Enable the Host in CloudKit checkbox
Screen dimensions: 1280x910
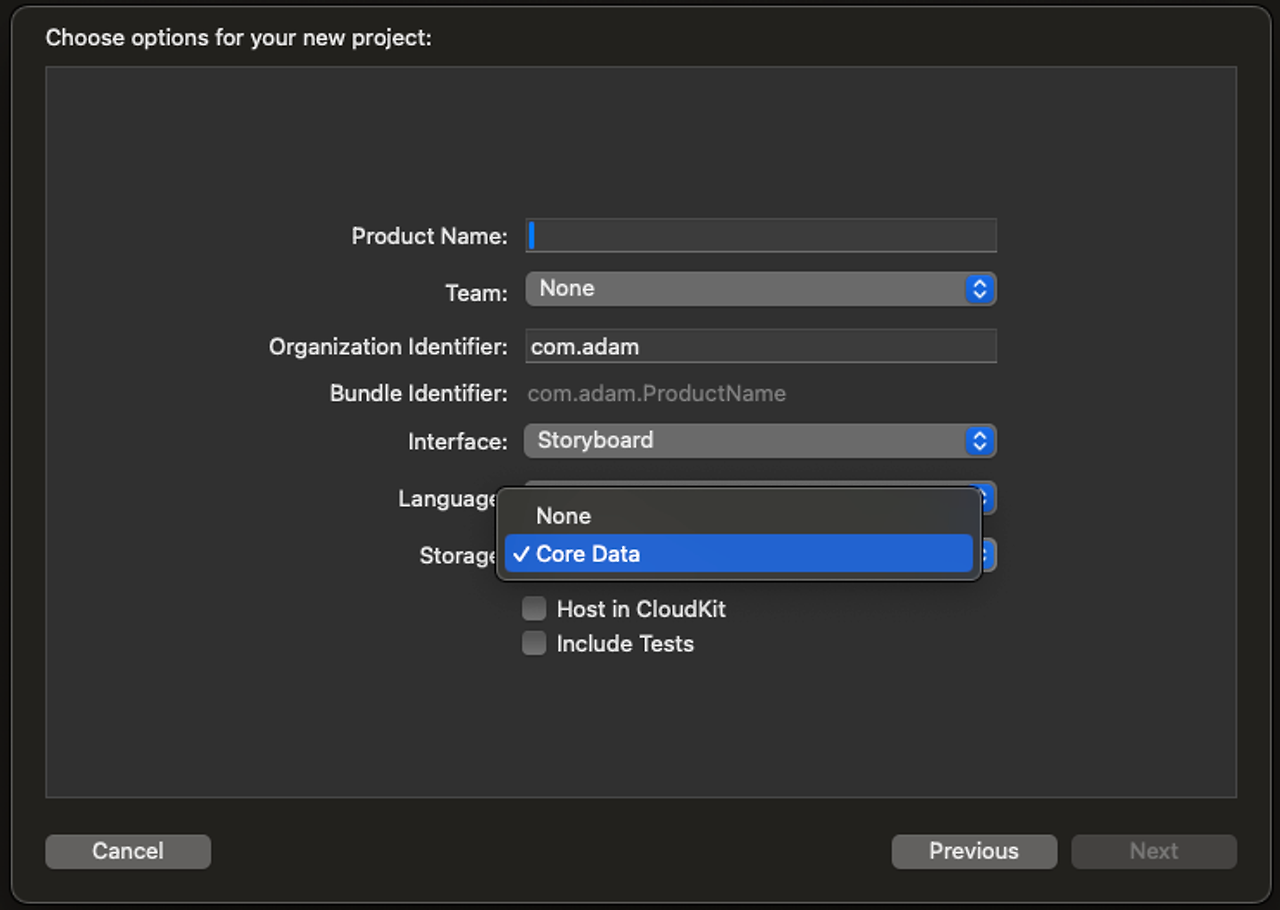(535, 609)
